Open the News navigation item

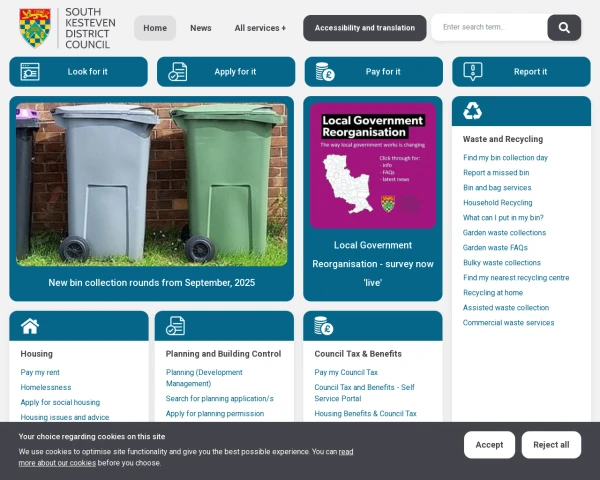(201, 28)
